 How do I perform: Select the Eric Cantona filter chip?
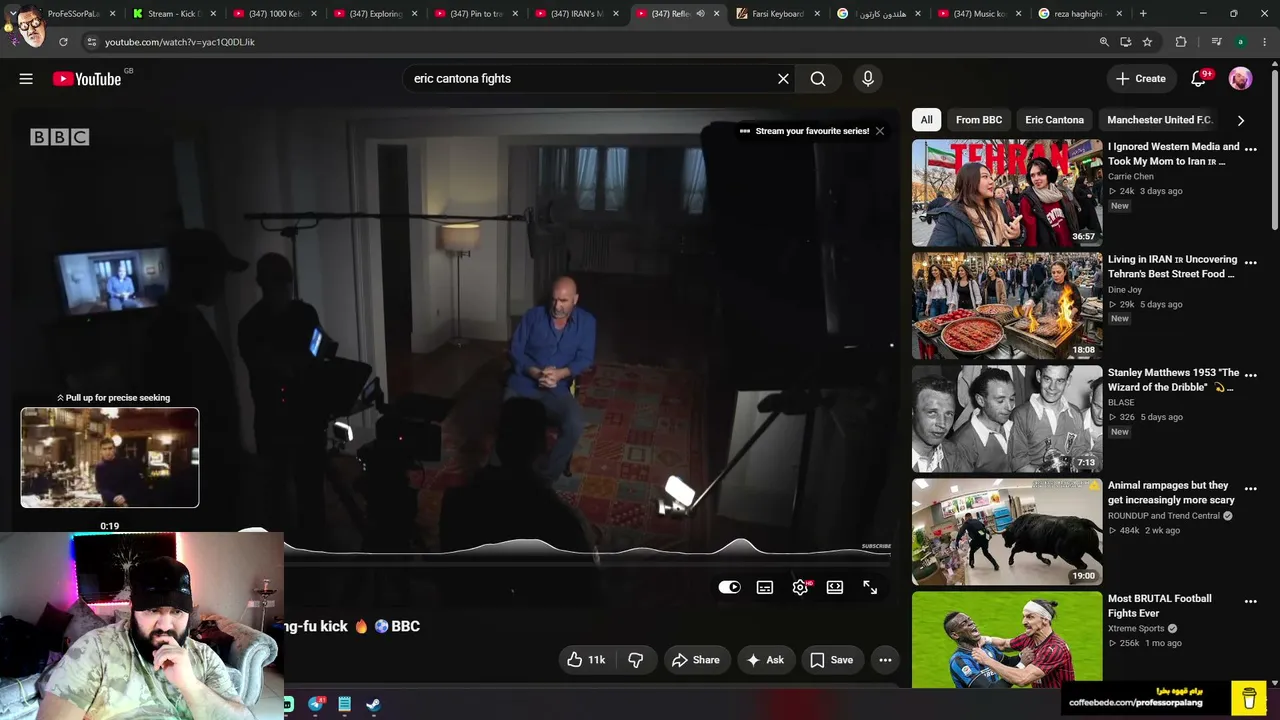pos(1054,120)
